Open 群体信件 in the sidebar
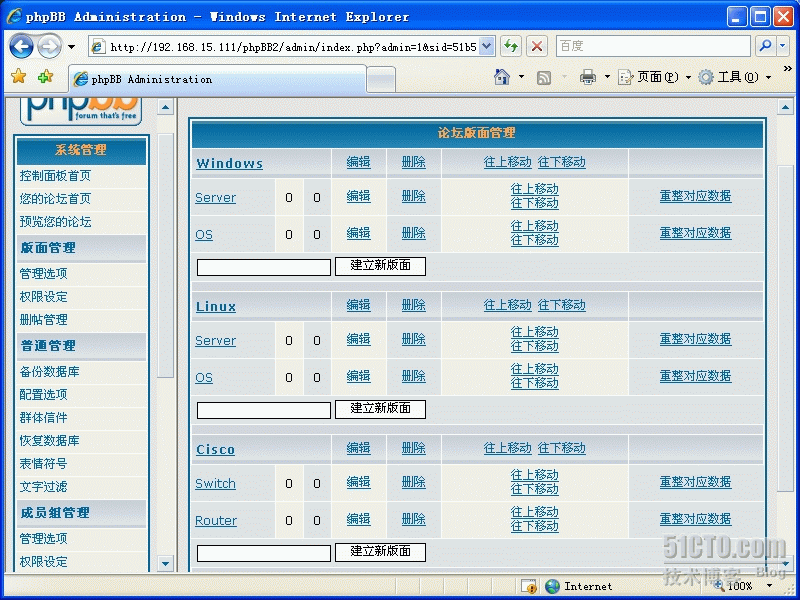The width and height of the screenshot is (800, 600). click(43, 418)
